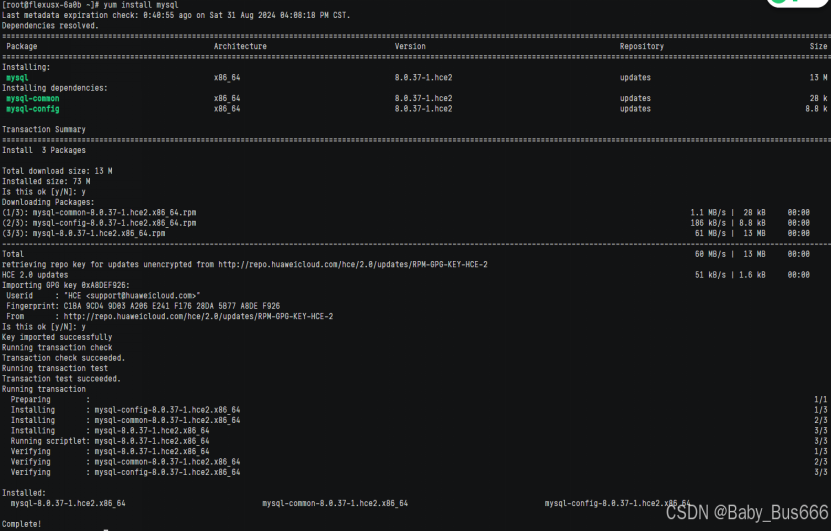Click the "Installing : mysql-common" transaction row
The image size is (831, 531).
[419, 420]
